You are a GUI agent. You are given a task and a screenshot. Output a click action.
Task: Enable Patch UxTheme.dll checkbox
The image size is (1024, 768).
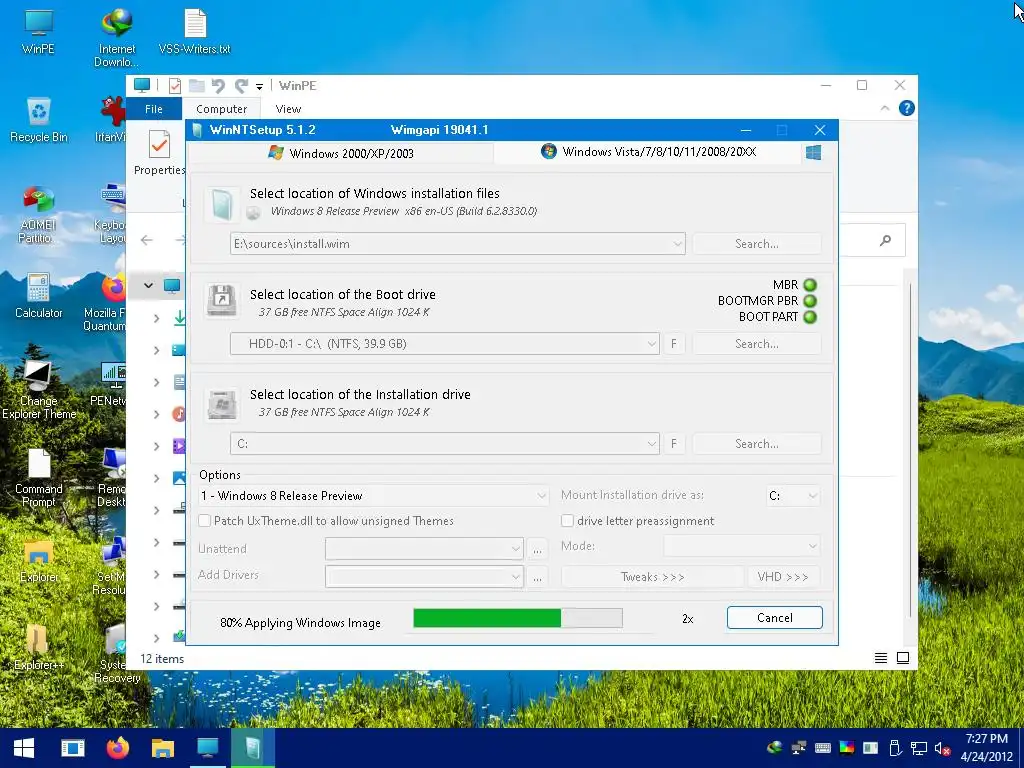tap(204, 520)
